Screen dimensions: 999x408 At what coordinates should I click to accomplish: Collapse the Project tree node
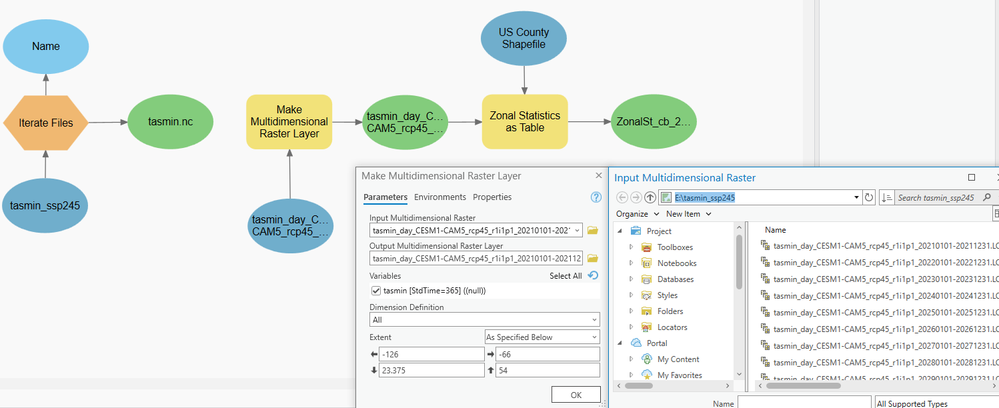pyautogui.click(x=619, y=231)
